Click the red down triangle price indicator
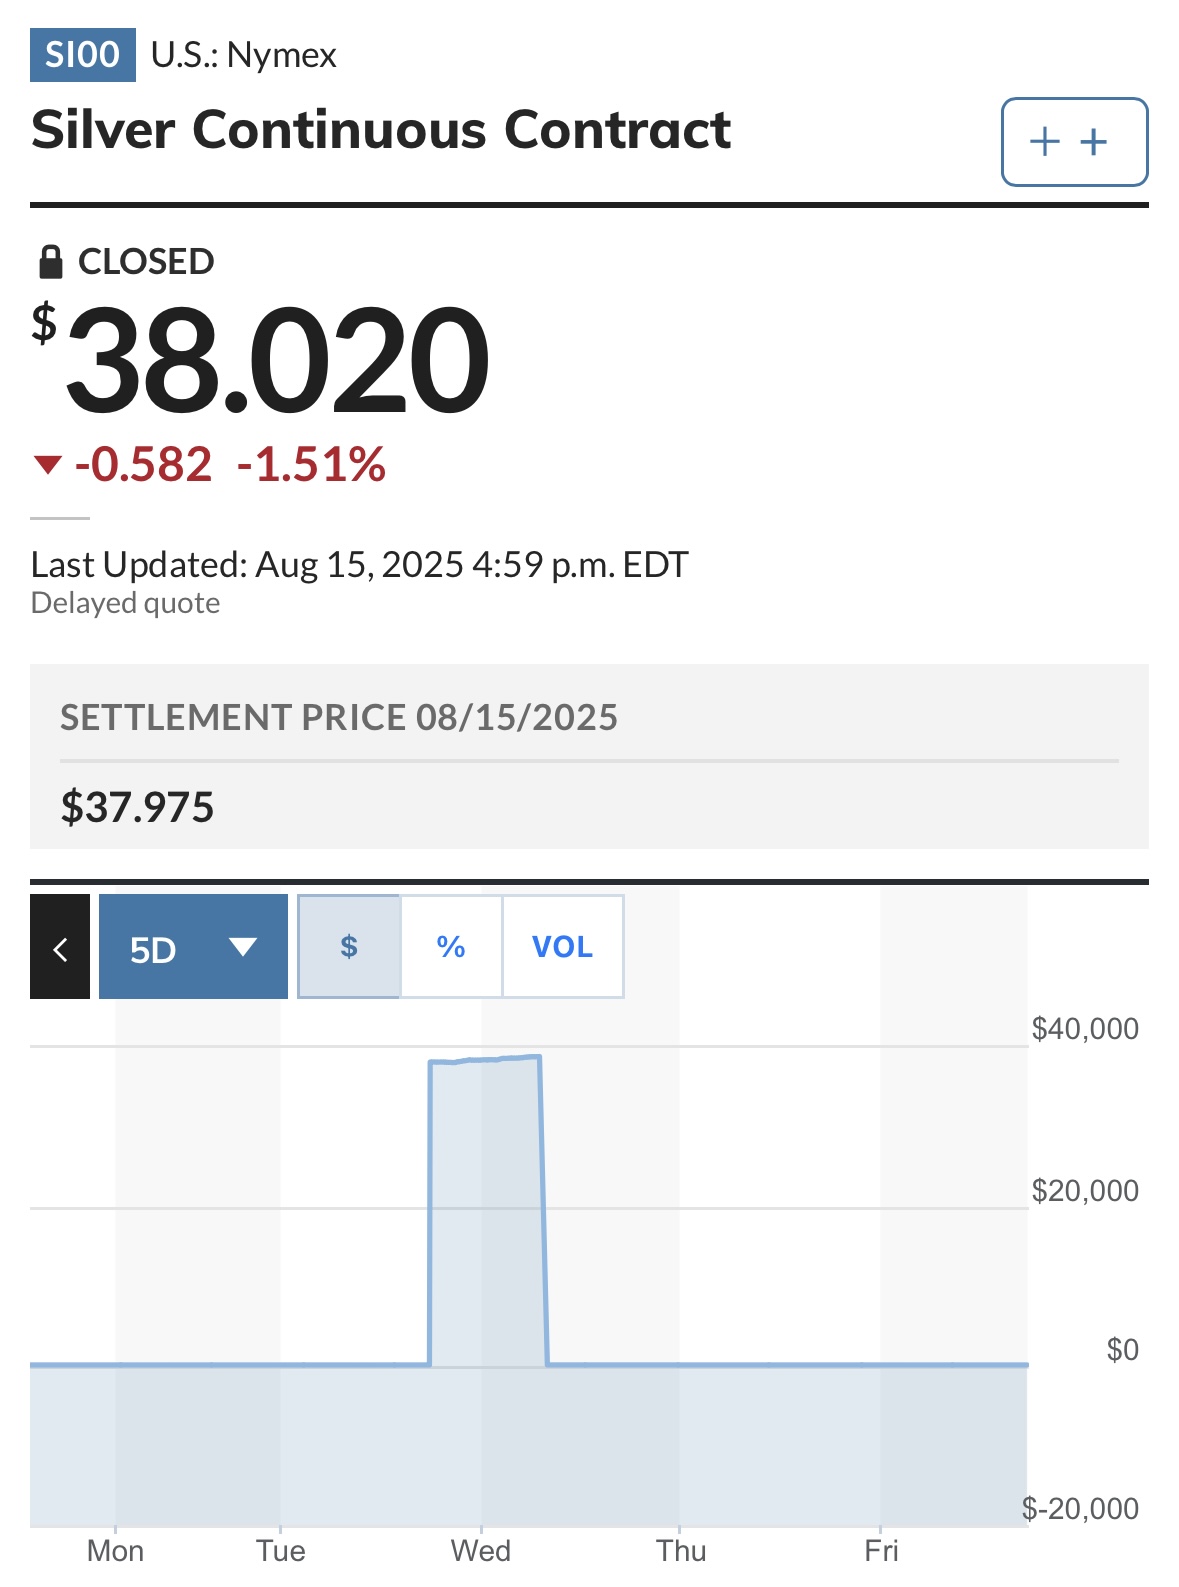The height and width of the screenshot is (1587, 1179). point(47,464)
